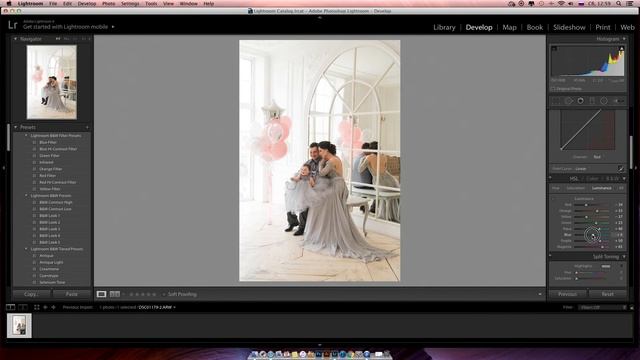This screenshot has width=640, height=360.
Task: Select the Spot Removal tool
Action: (569, 101)
